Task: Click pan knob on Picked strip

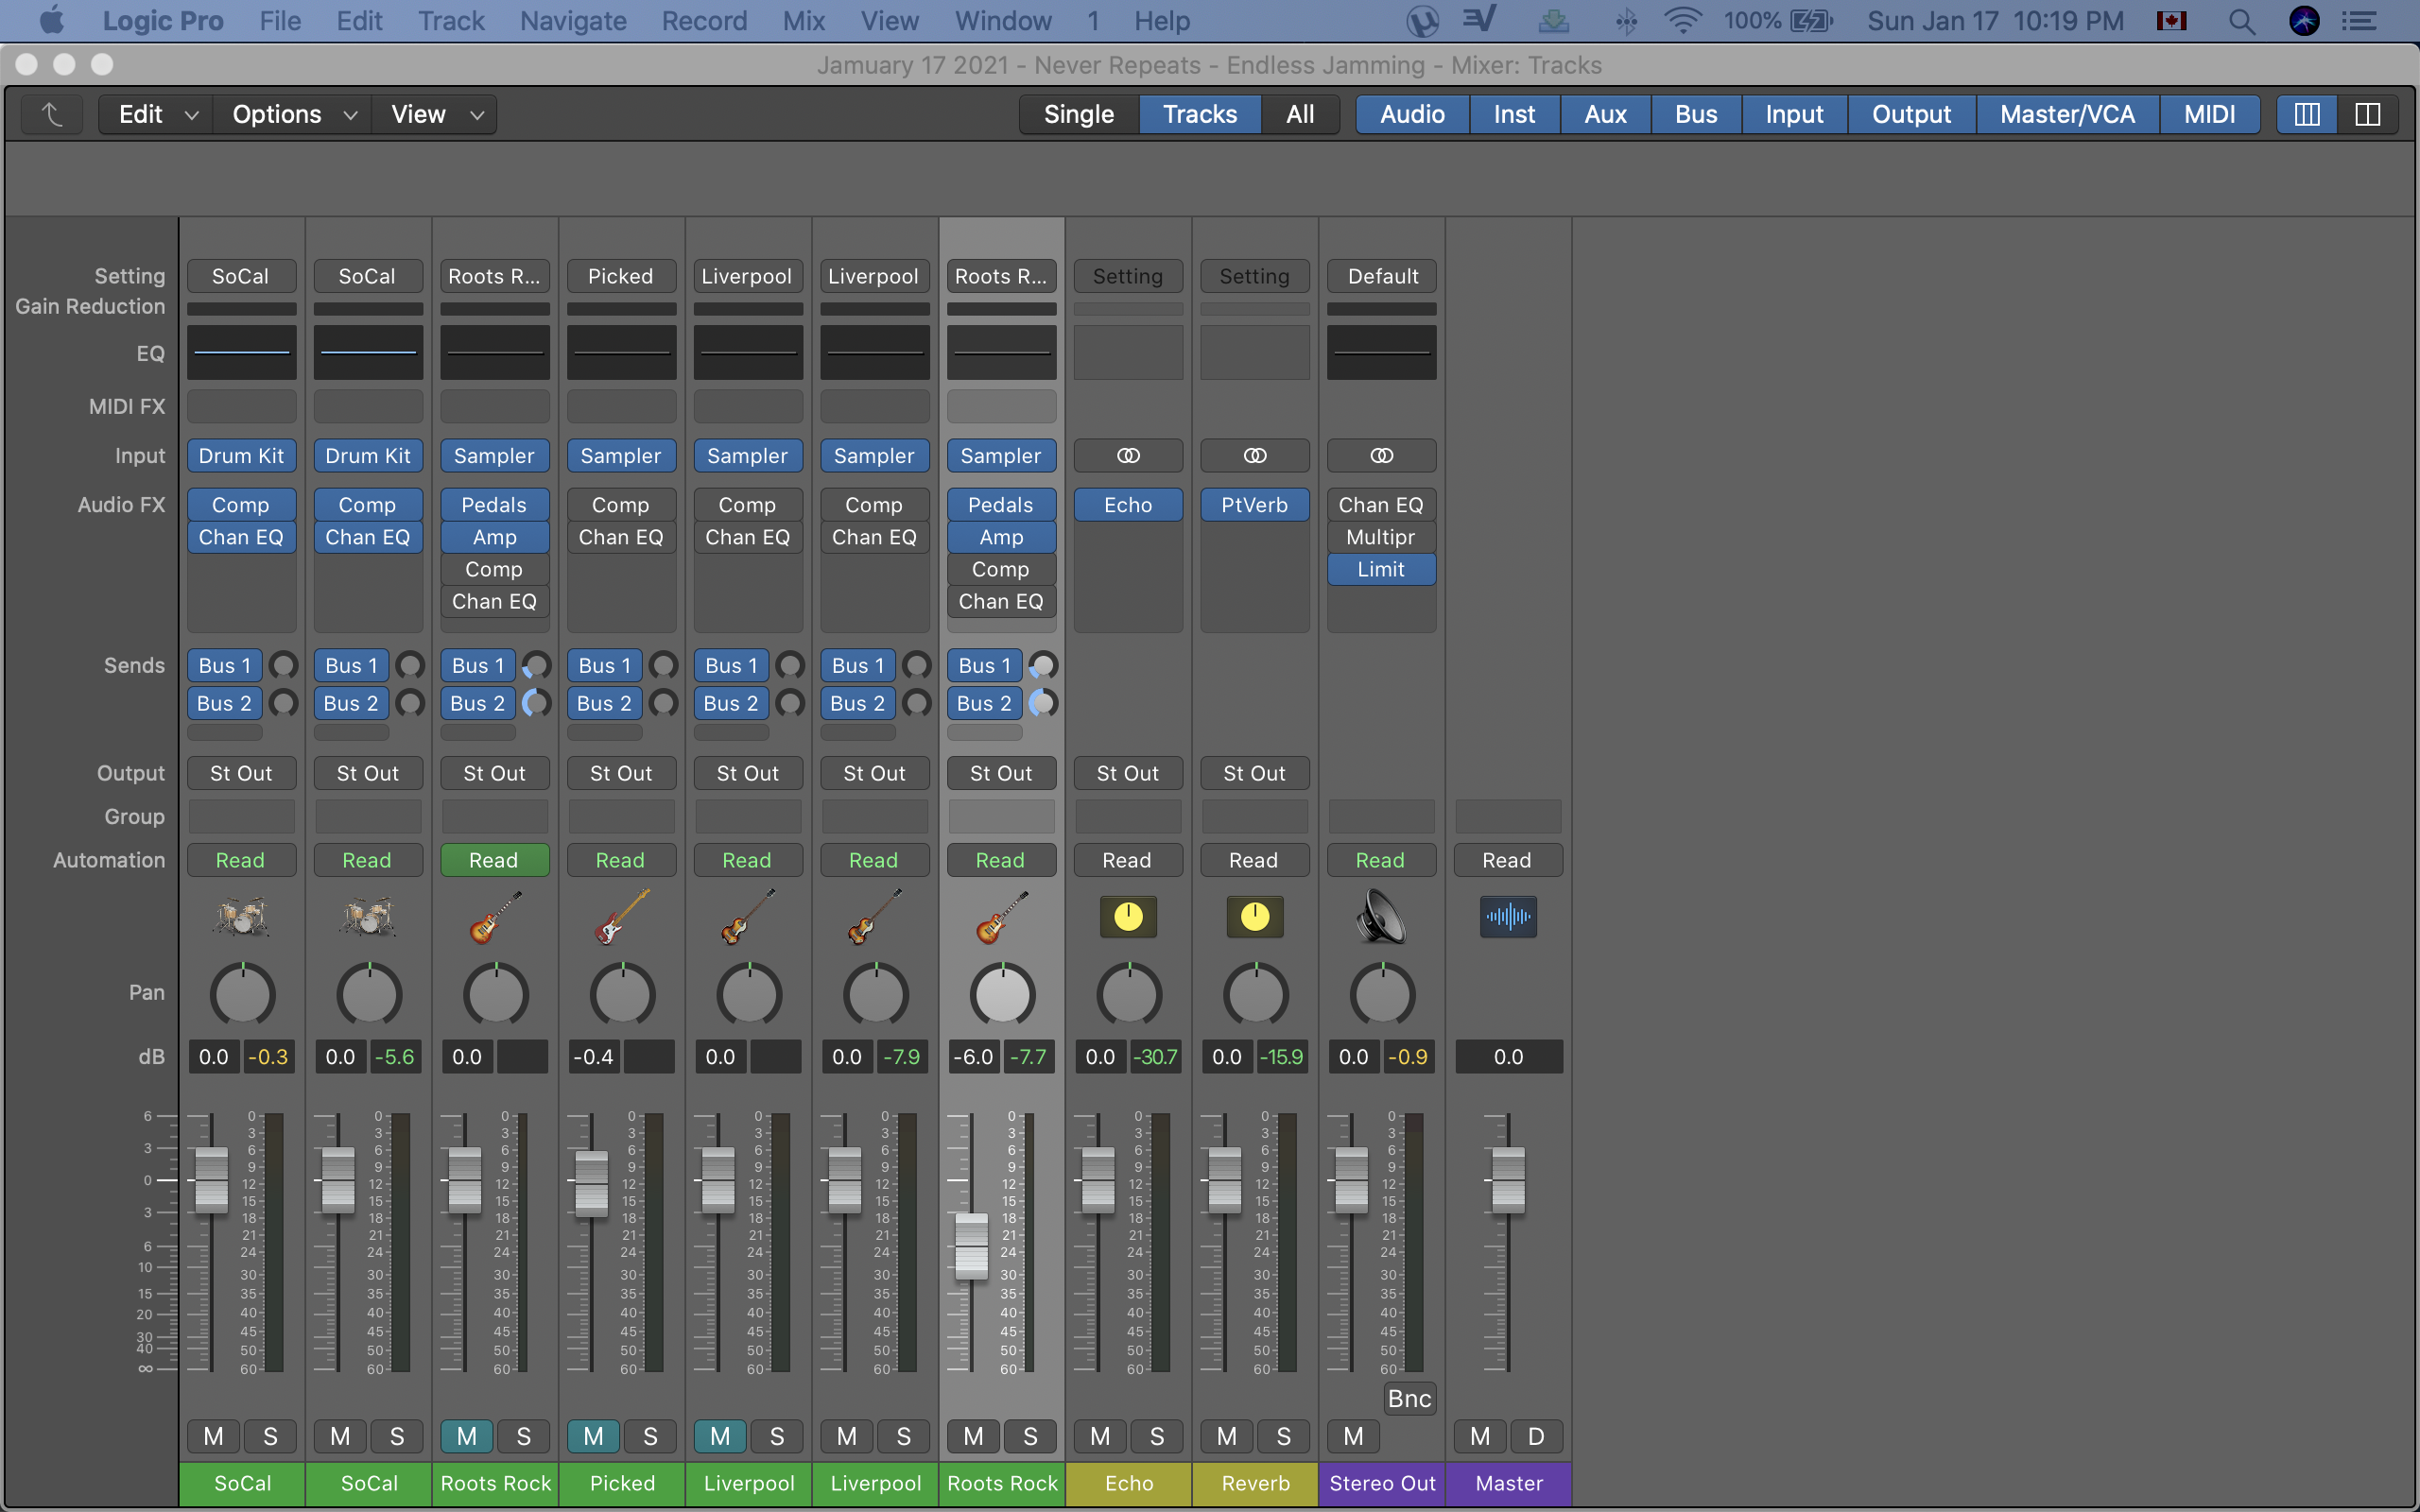Action: pos(621,994)
